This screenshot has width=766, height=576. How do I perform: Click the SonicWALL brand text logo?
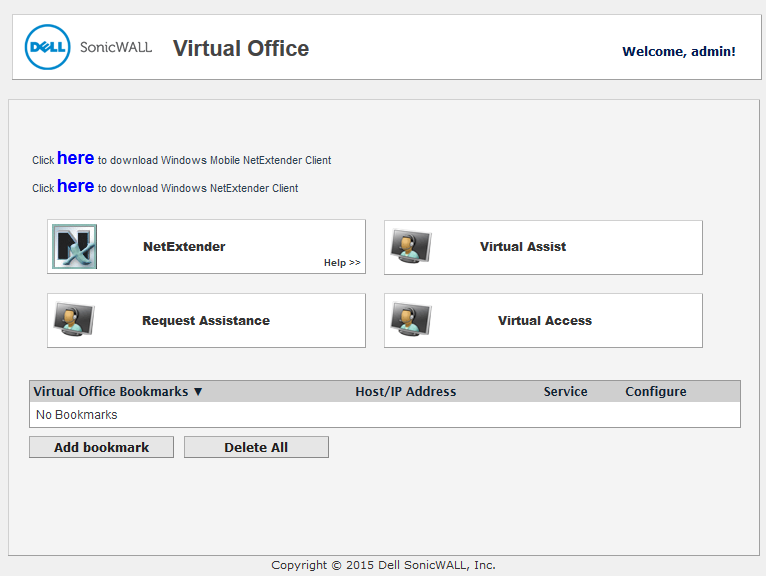116,47
